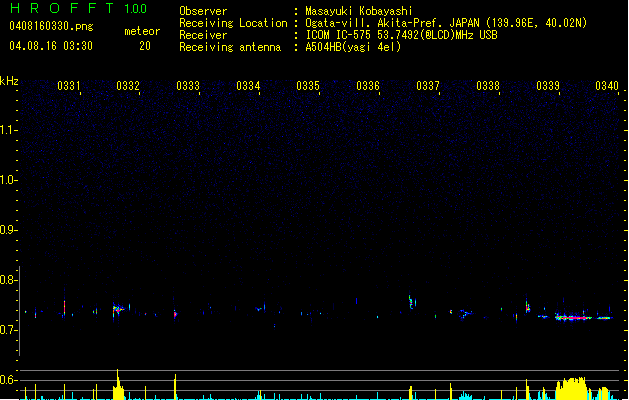Click the meteor count value 20
This screenshot has height=400, width=629.
[145, 46]
